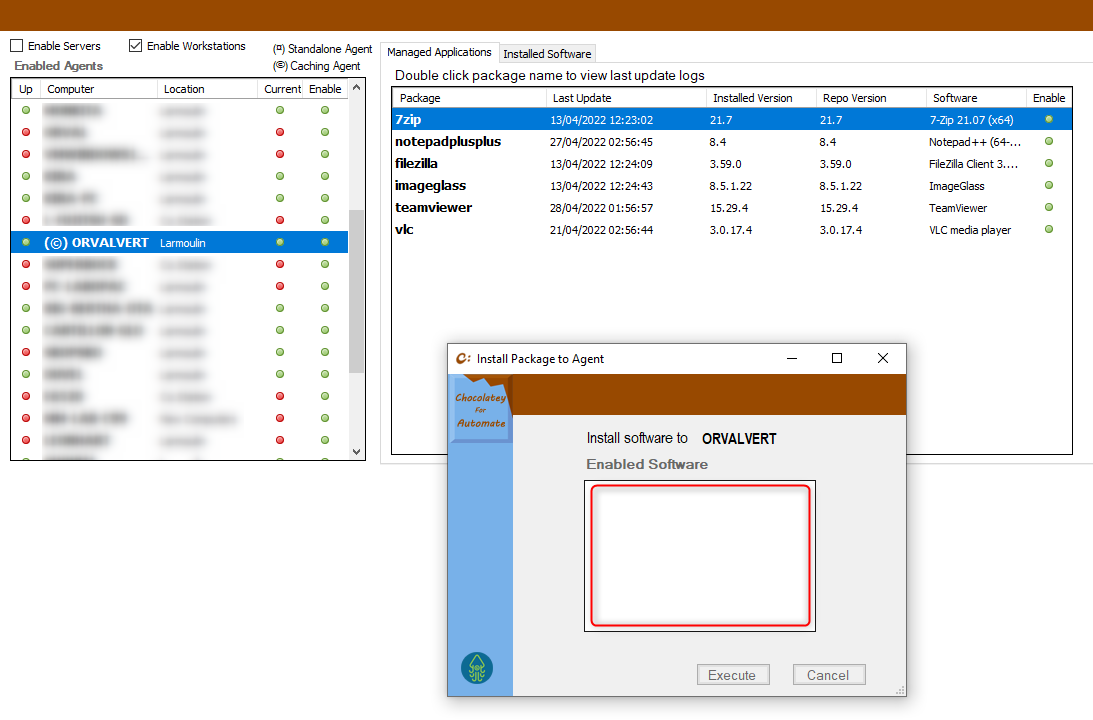Screen dimensions: 1093x720
Task: Sort packages by the Software column header
Action: click(x=976, y=98)
